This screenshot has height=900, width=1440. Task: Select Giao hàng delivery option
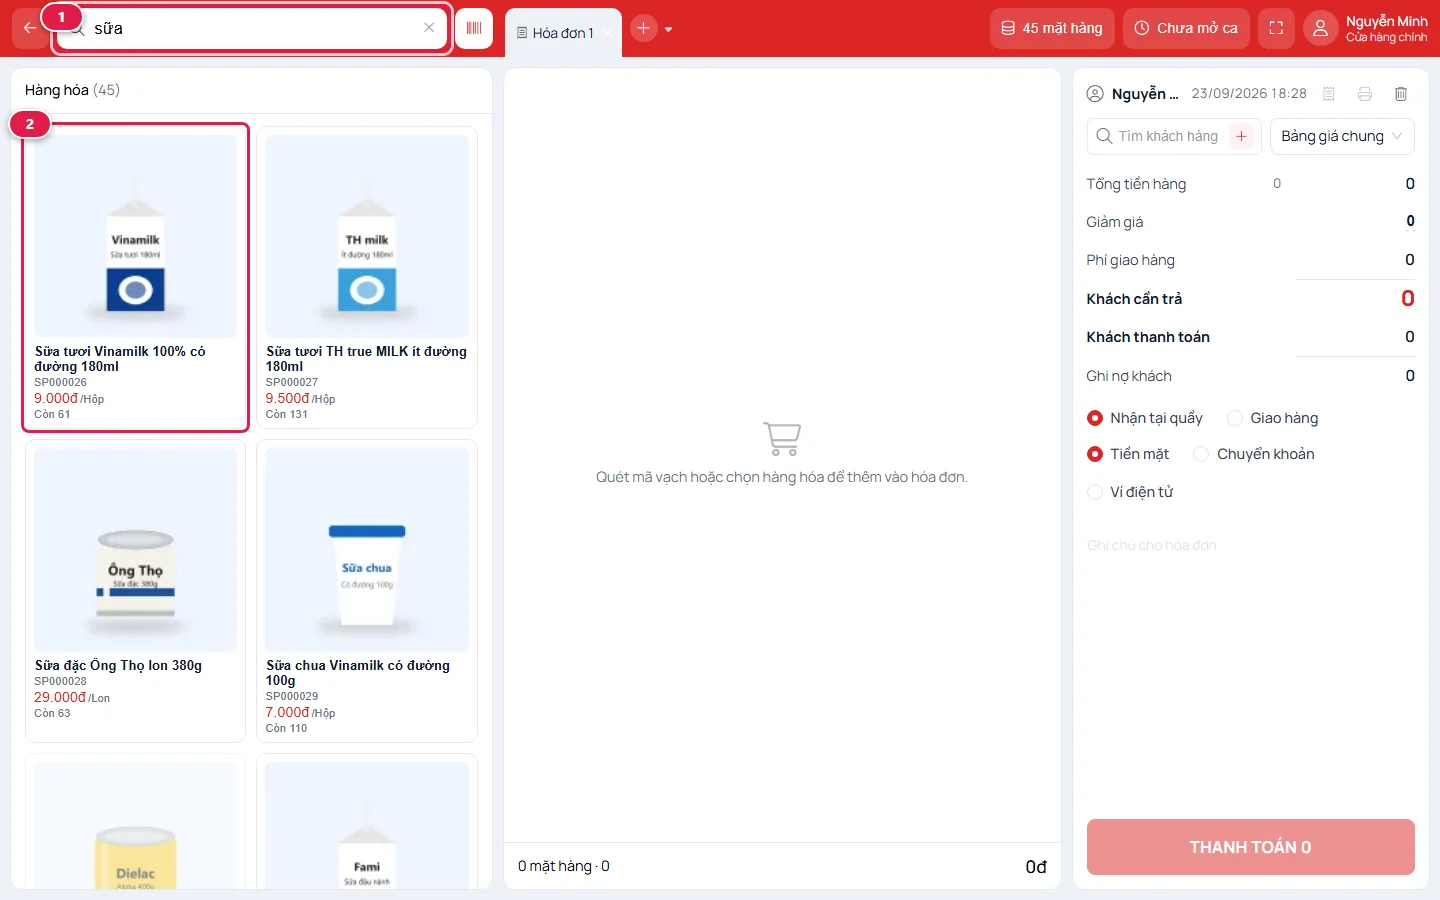[x=1273, y=418]
